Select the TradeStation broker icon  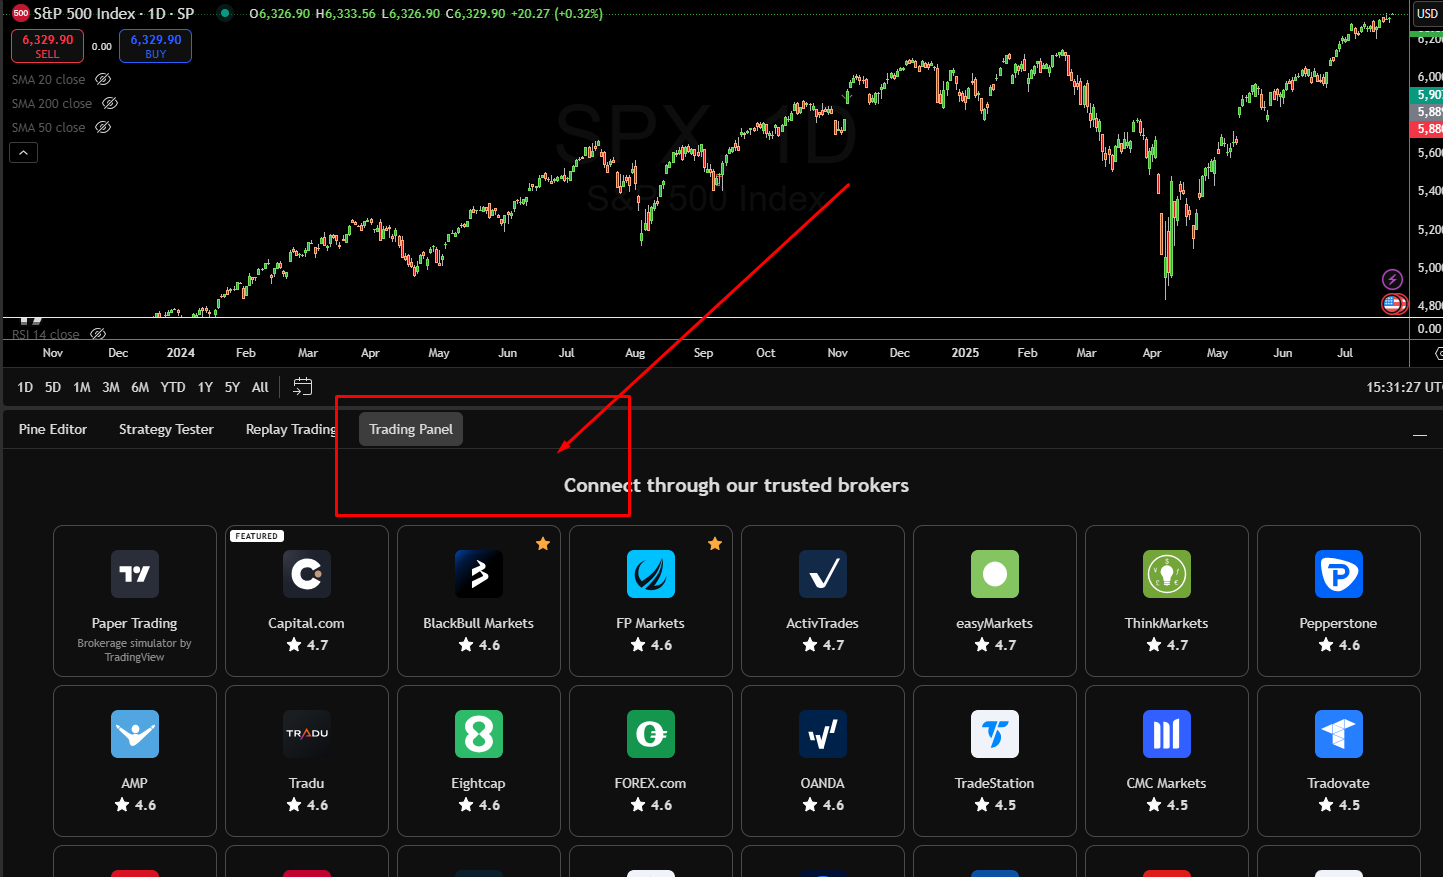[995, 734]
